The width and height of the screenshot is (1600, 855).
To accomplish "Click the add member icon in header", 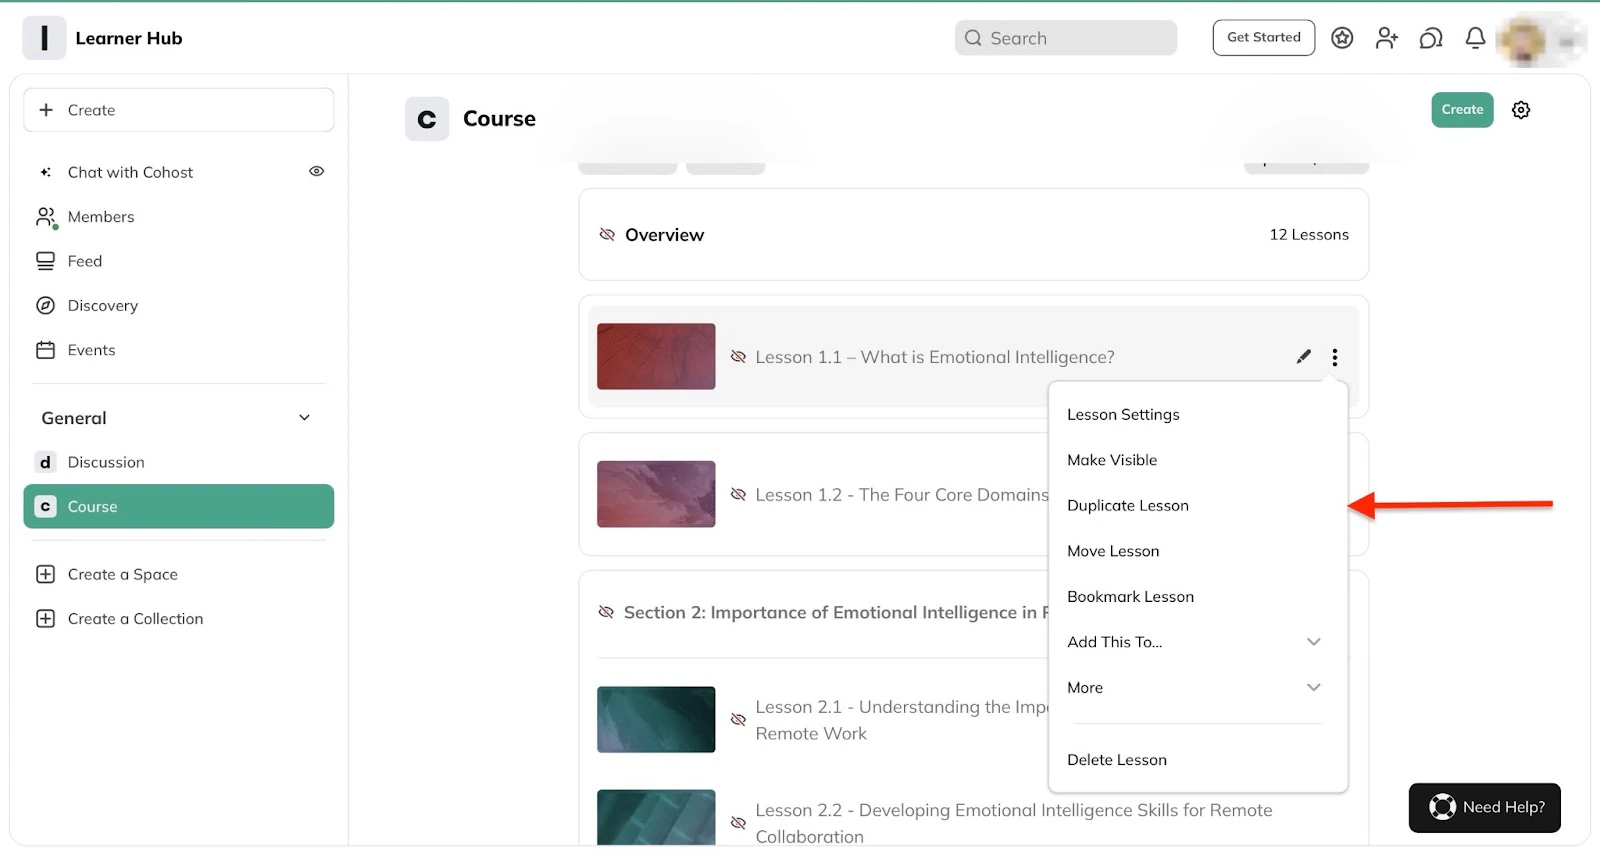I will point(1386,38).
